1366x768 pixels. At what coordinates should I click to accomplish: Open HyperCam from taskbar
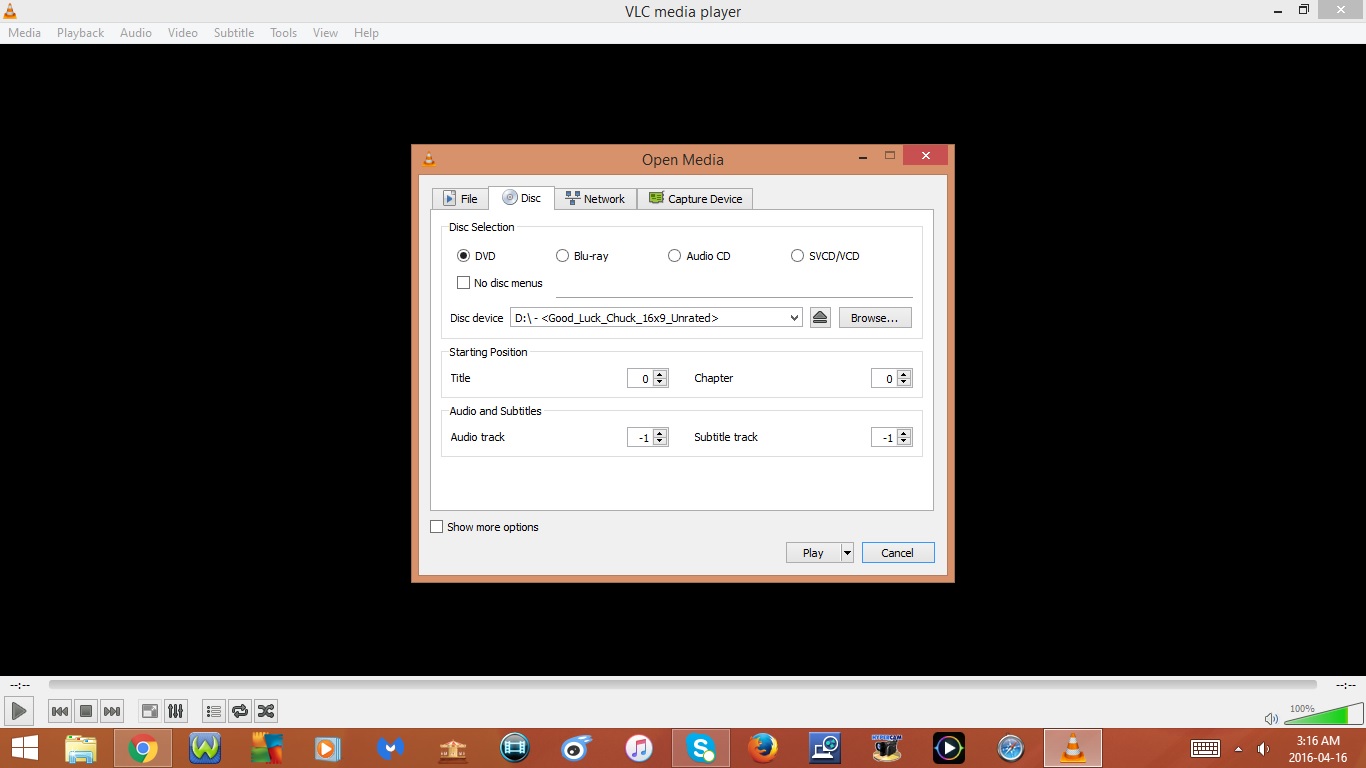[x=887, y=748]
